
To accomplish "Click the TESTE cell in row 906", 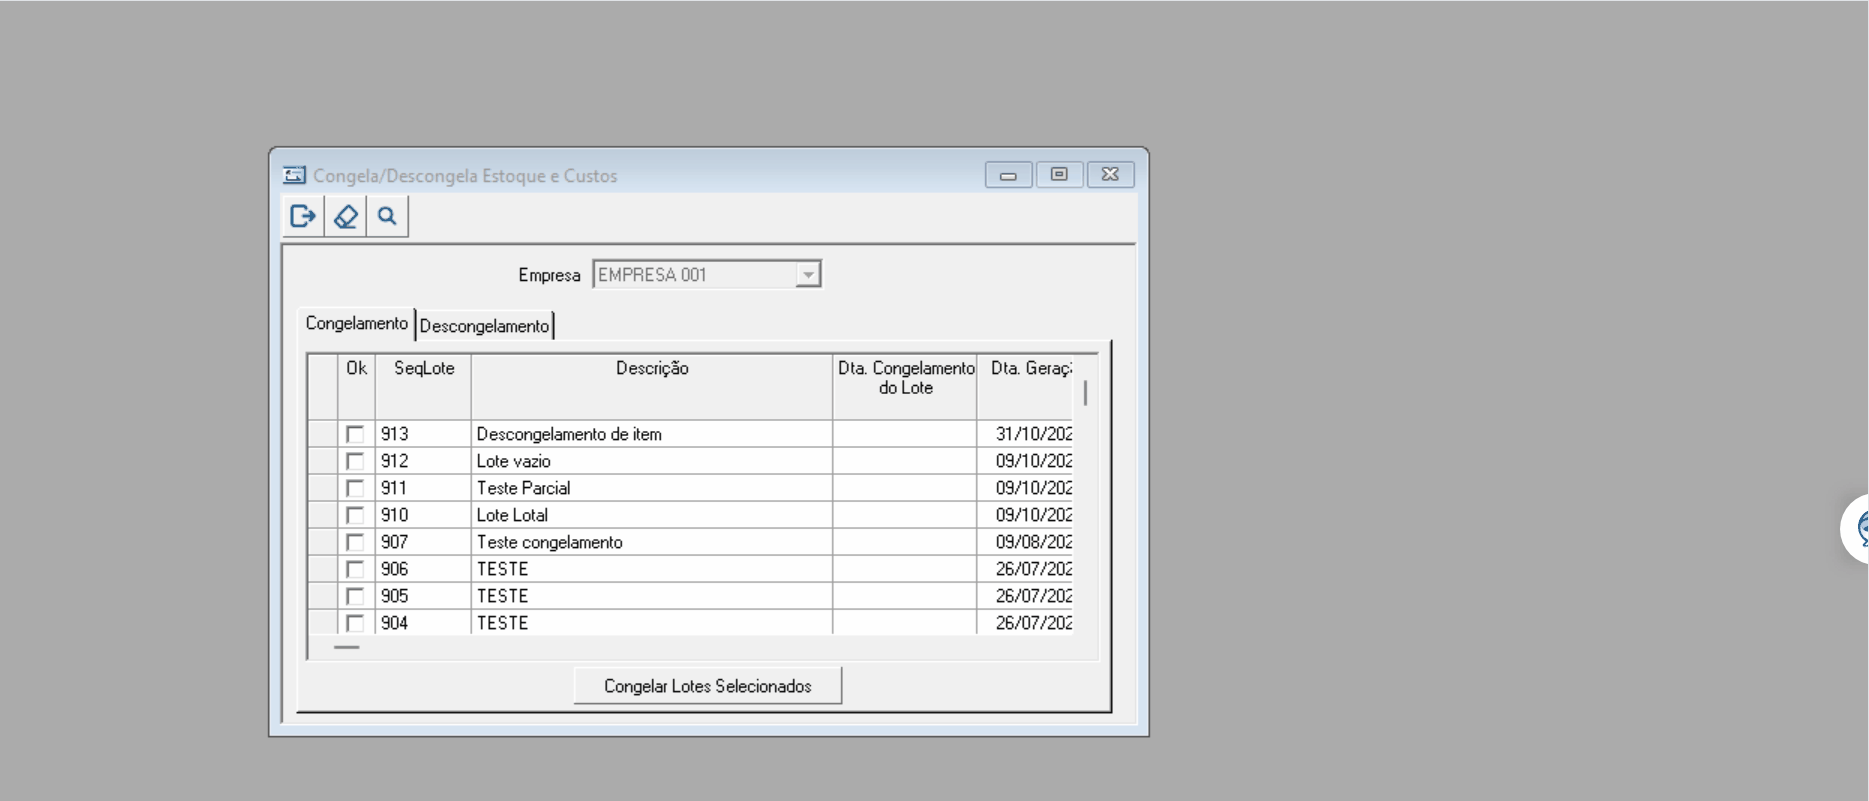I will tap(652, 569).
